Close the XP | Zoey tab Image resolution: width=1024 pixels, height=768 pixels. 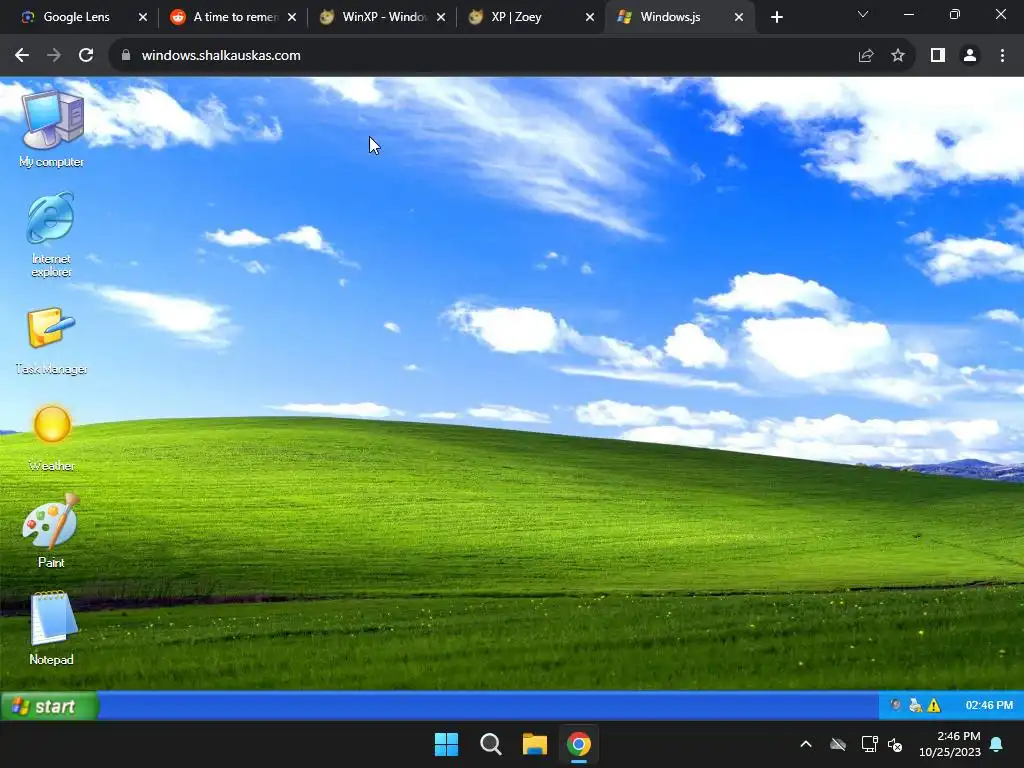(590, 17)
